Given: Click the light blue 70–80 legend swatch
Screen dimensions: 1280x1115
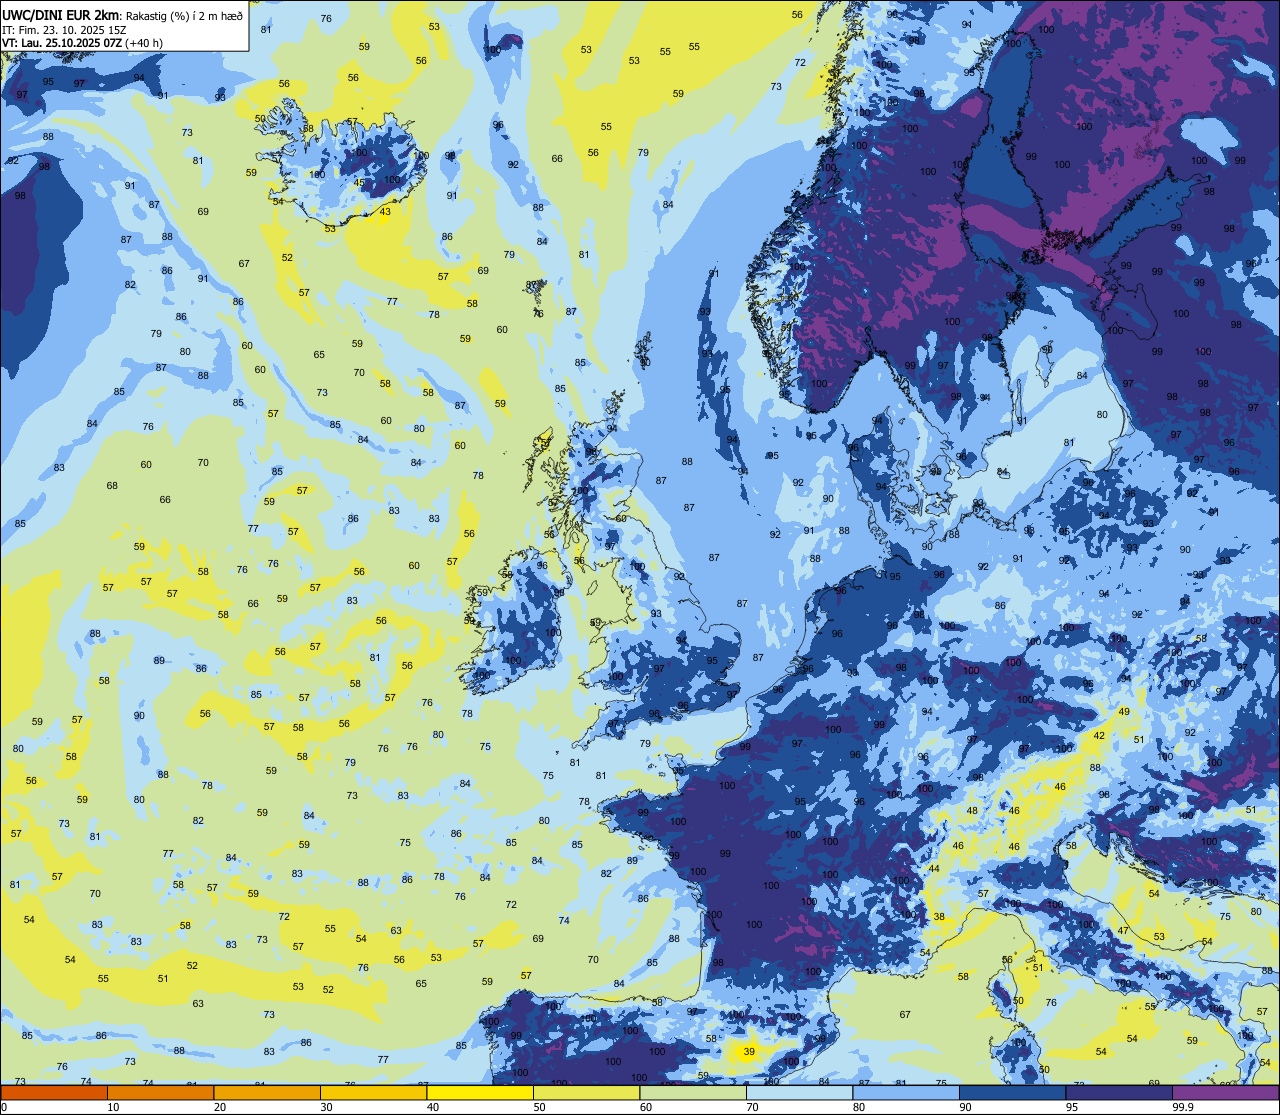Looking at the screenshot, I should (799, 1092).
